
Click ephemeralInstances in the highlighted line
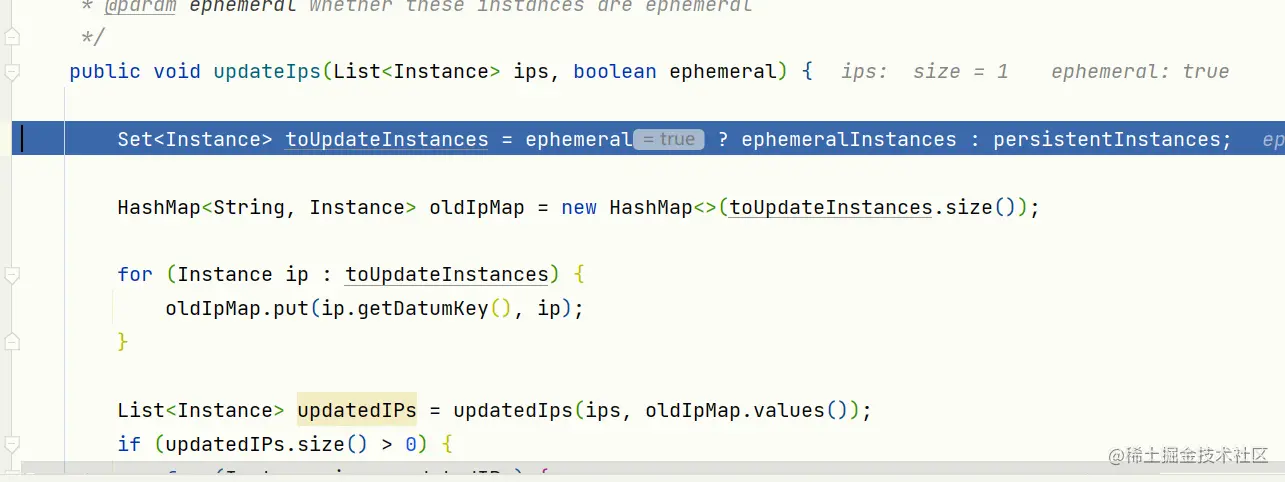click(848, 140)
